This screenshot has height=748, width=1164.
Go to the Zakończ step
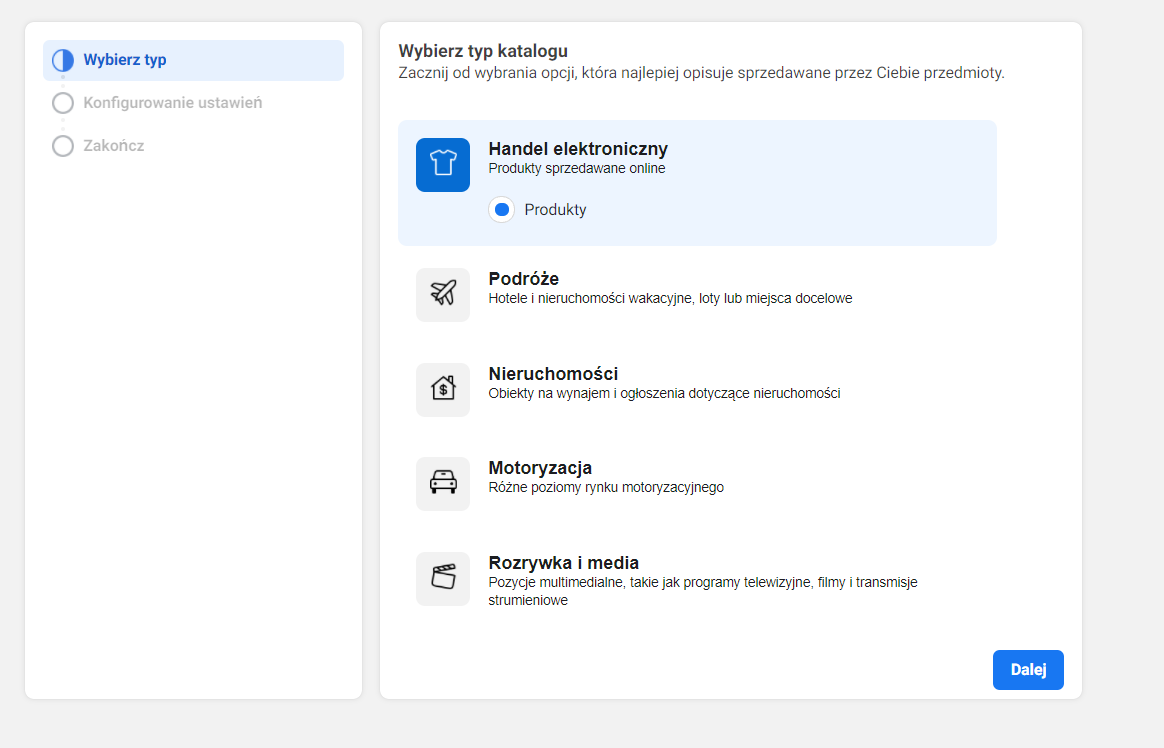114,146
